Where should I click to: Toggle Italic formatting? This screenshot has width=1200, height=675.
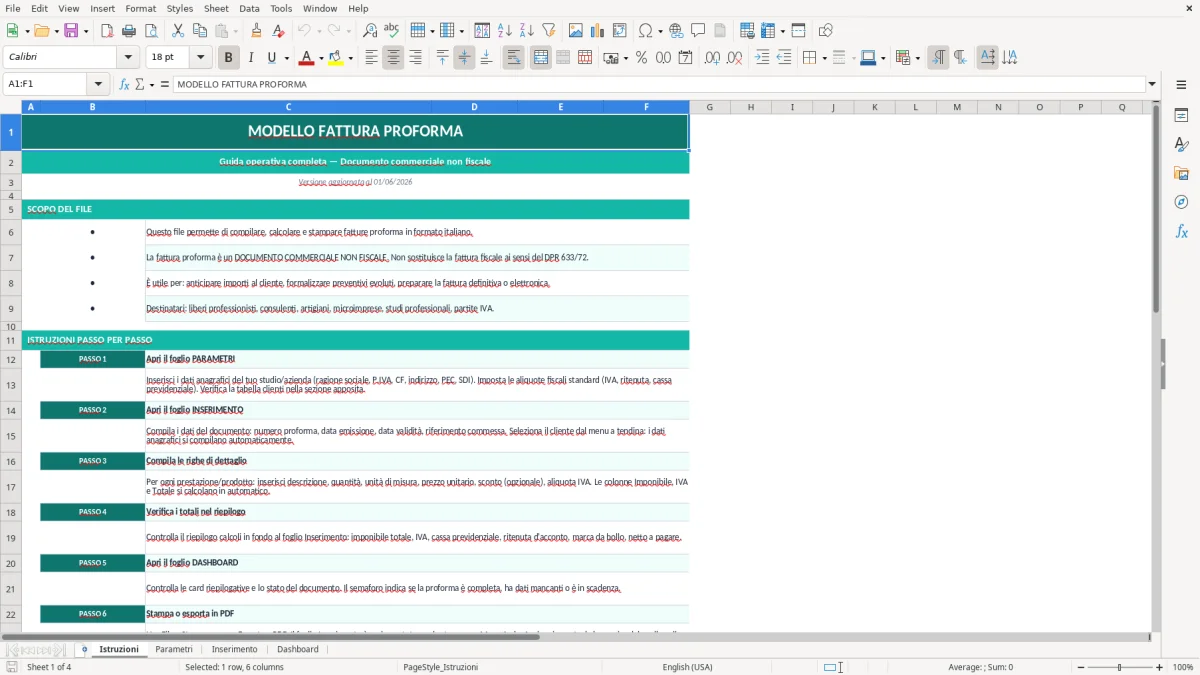pos(251,58)
